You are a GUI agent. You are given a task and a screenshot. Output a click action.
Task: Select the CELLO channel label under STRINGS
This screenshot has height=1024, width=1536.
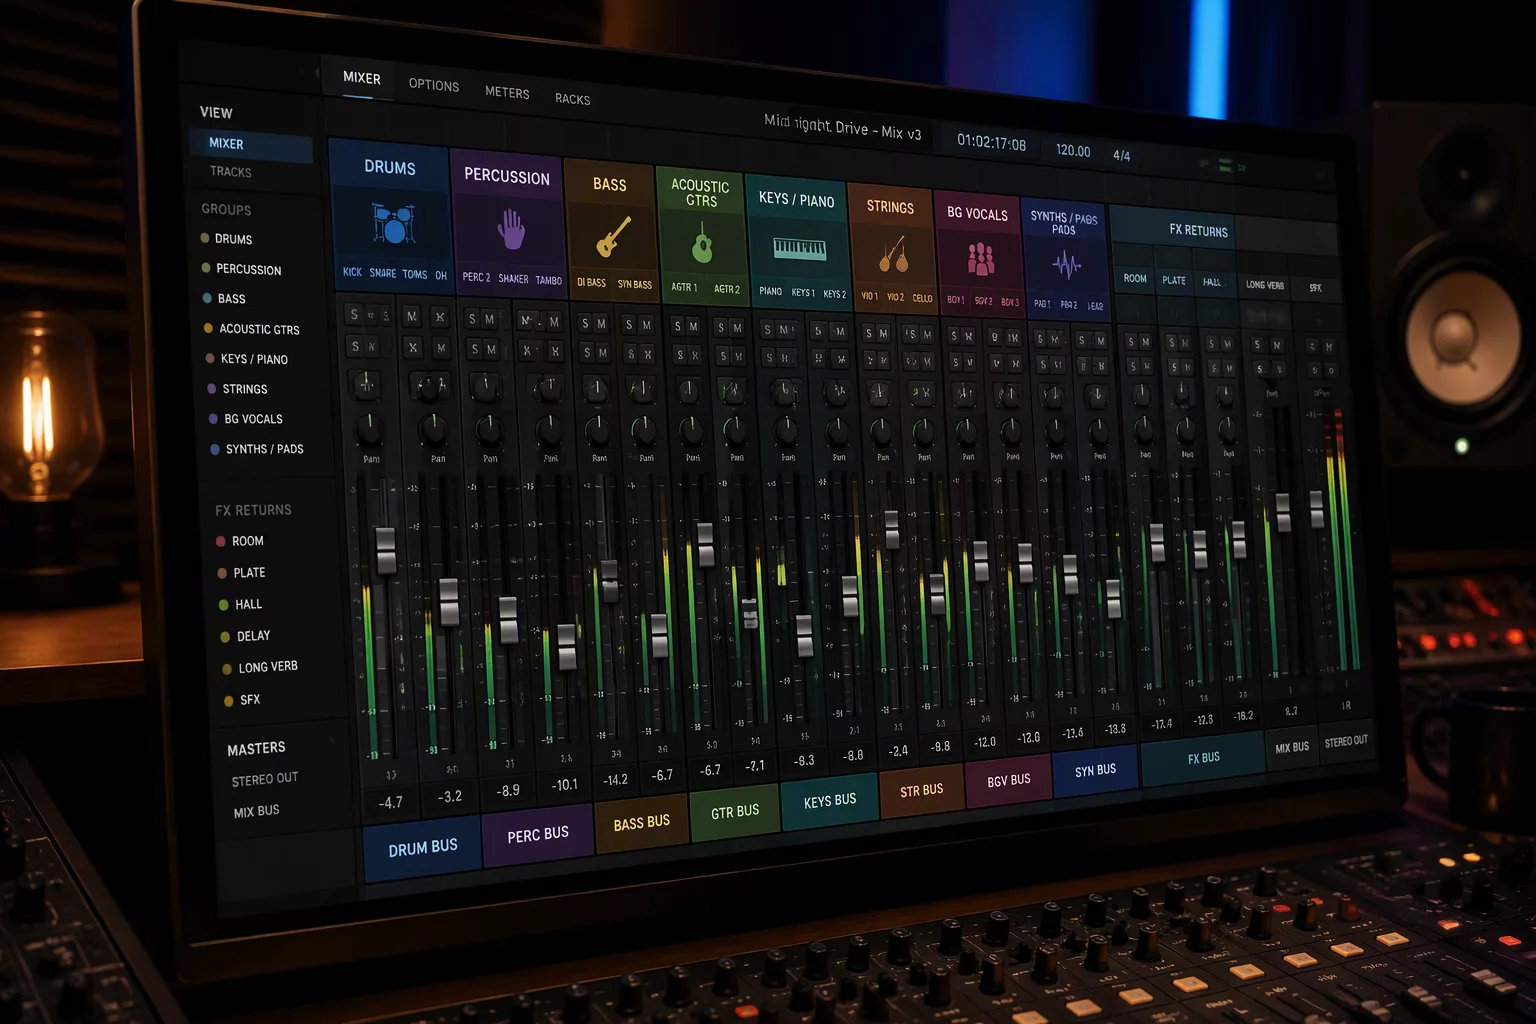[x=922, y=298]
